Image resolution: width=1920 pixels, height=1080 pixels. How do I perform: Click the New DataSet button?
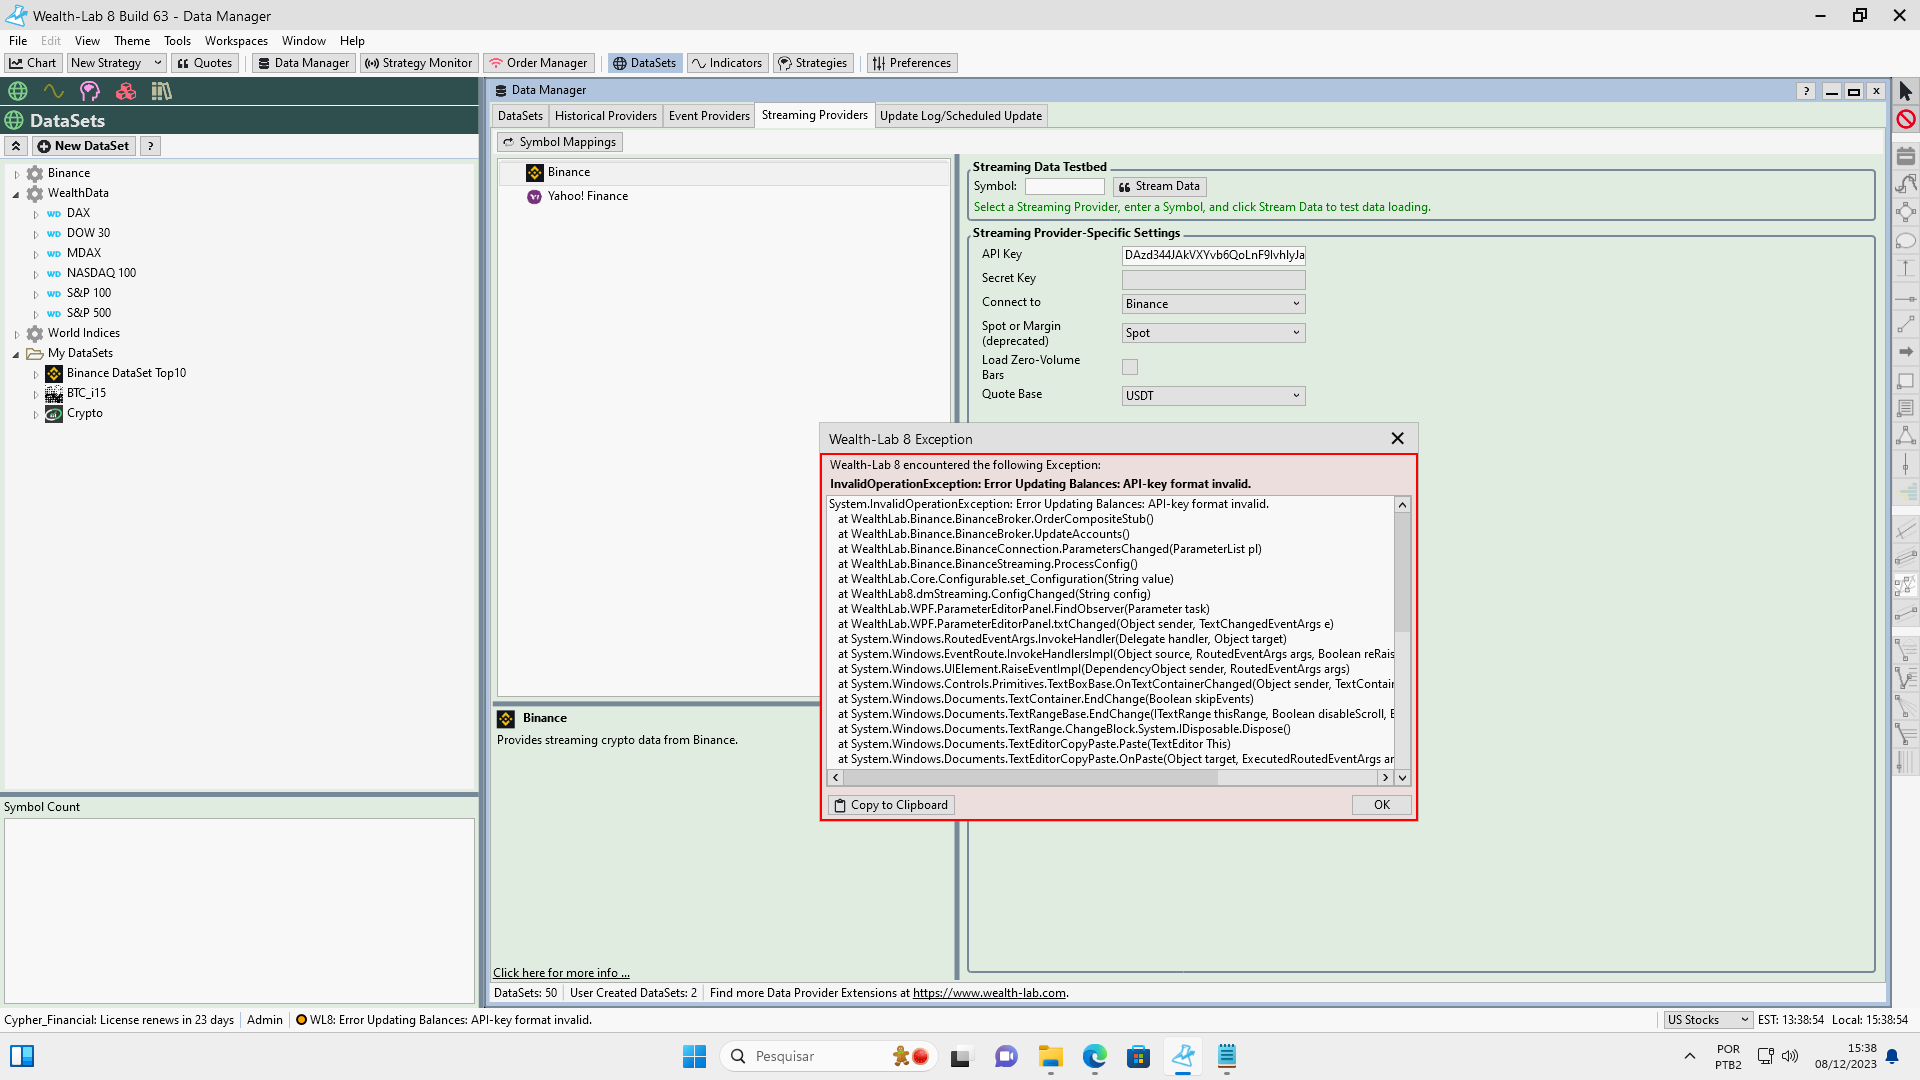(84, 146)
